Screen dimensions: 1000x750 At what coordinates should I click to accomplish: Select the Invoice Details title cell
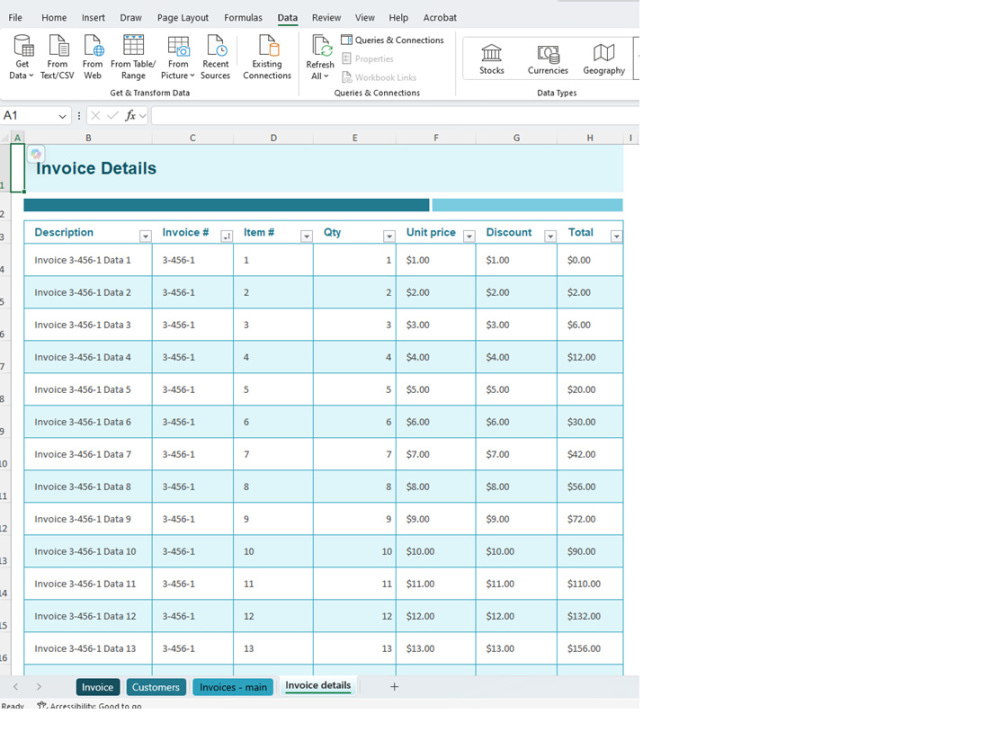(323, 168)
